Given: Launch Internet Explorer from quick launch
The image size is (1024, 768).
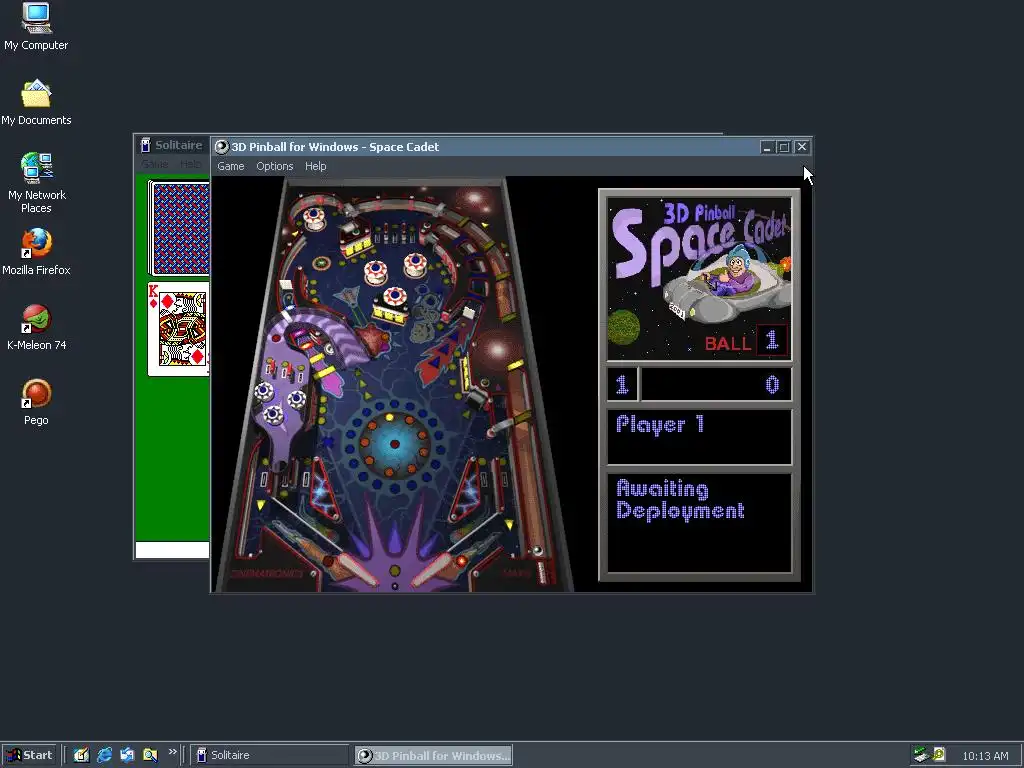Looking at the screenshot, I should point(104,755).
